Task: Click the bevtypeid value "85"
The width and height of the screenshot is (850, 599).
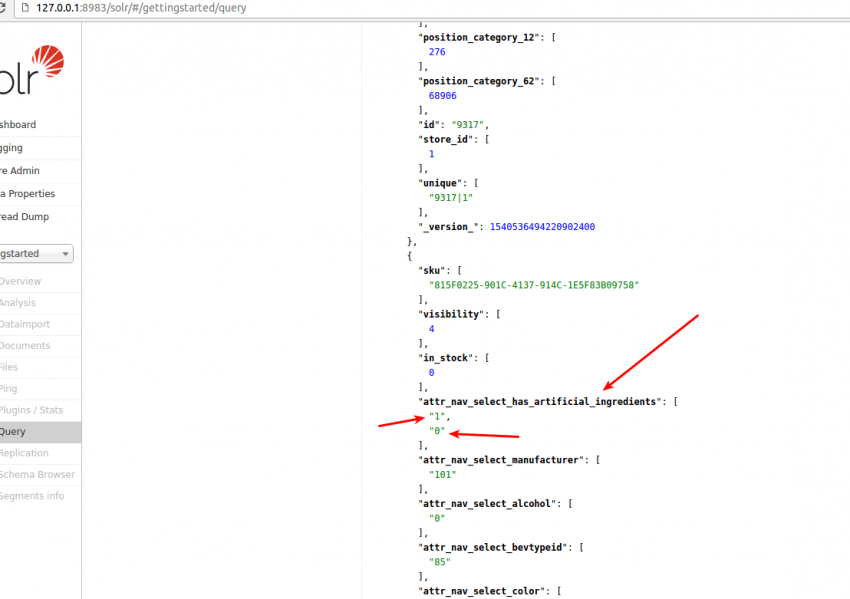Action: tap(440, 562)
